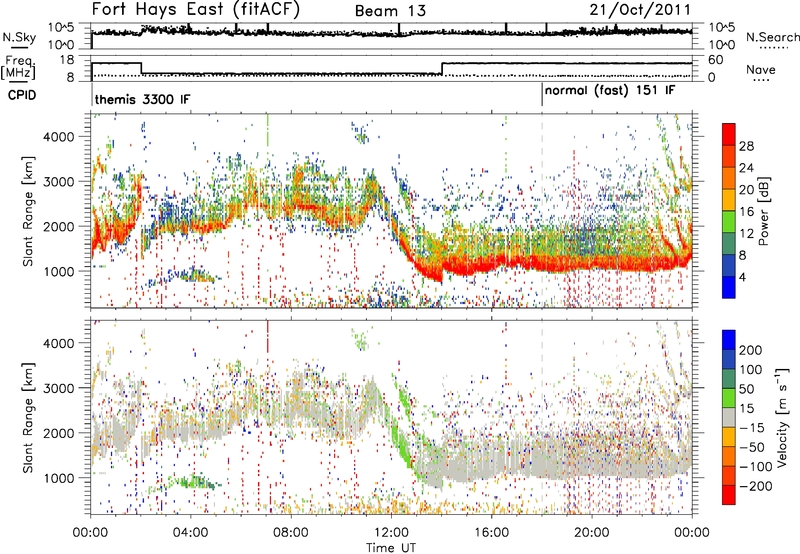Click the '24' Power colorbar tick label
The height and width of the screenshot is (554, 800).
(x=746, y=168)
